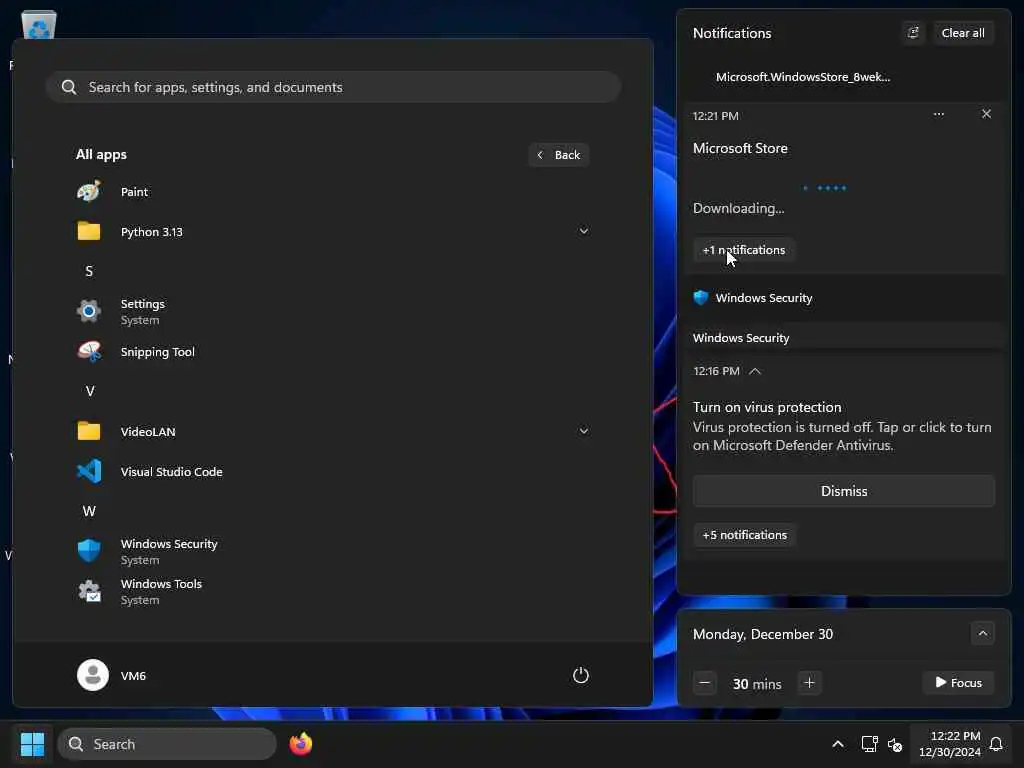Open the notification settings icon beside Clear all
1024x768 pixels.
pyautogui.click(x=913, y=33)
